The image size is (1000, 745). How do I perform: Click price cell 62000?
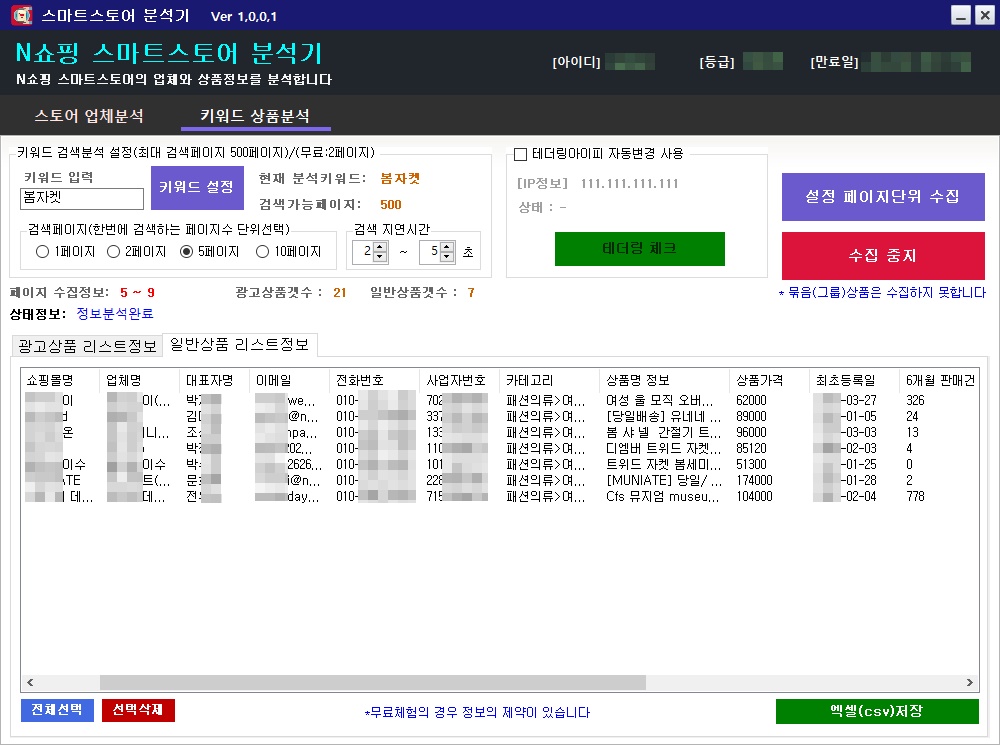[x=751, y=401]
